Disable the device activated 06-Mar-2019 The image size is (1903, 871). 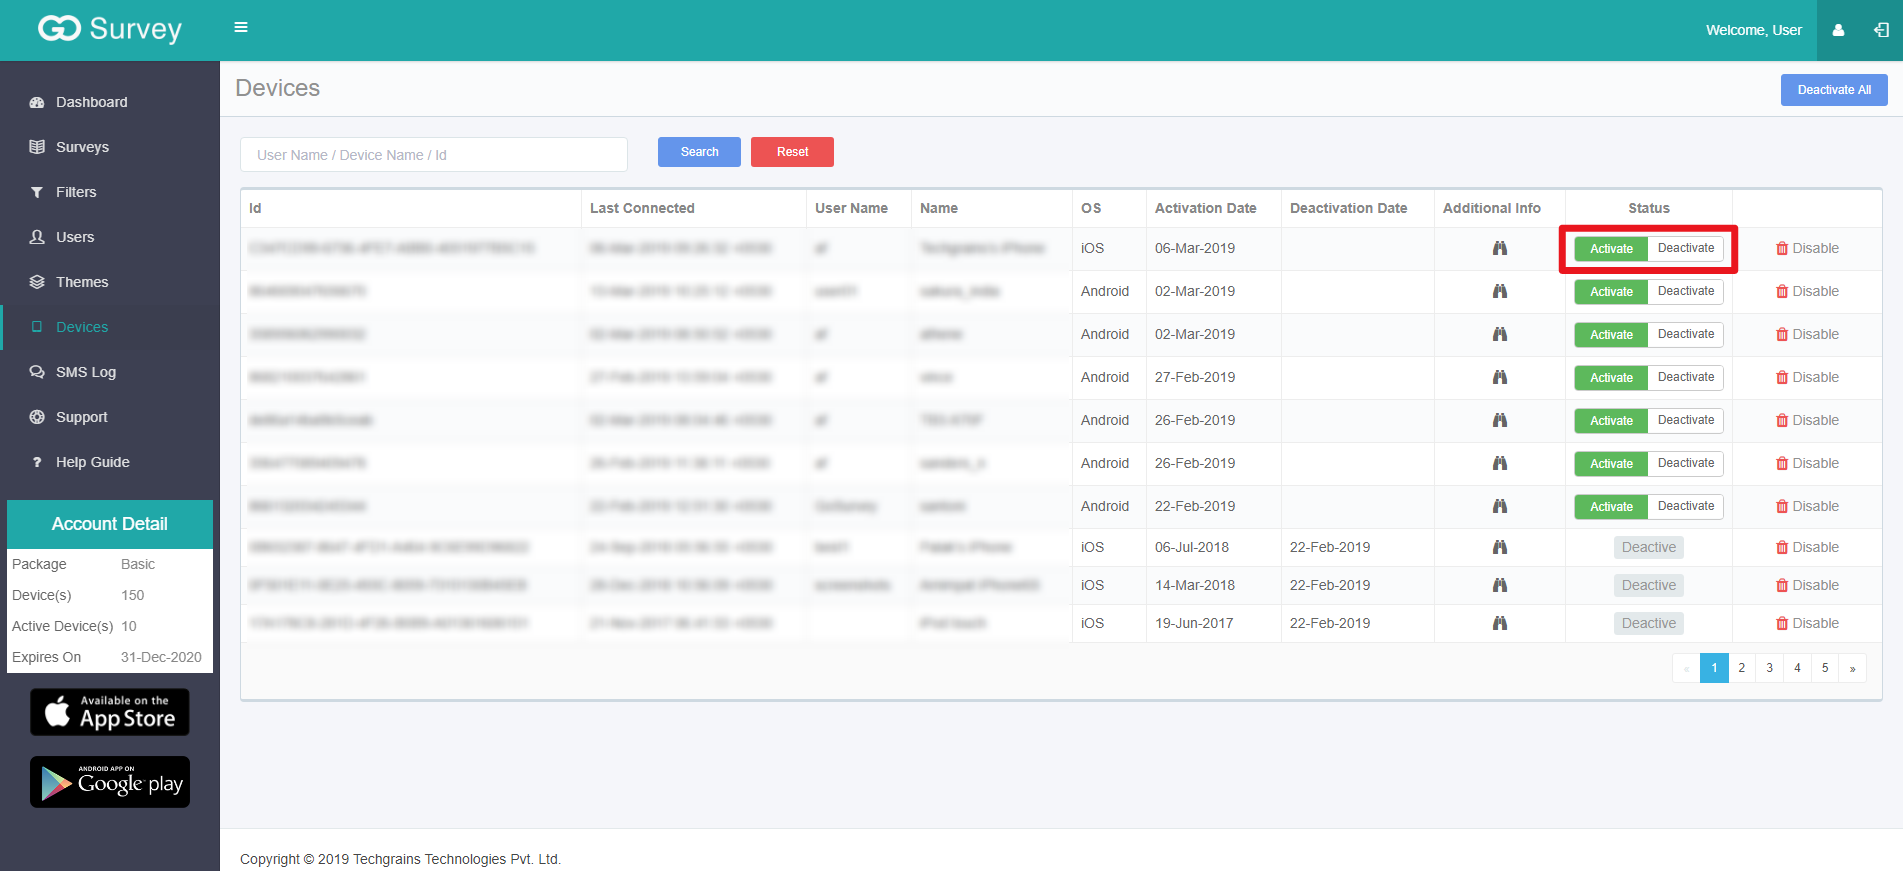click(x=1807, y=248)
